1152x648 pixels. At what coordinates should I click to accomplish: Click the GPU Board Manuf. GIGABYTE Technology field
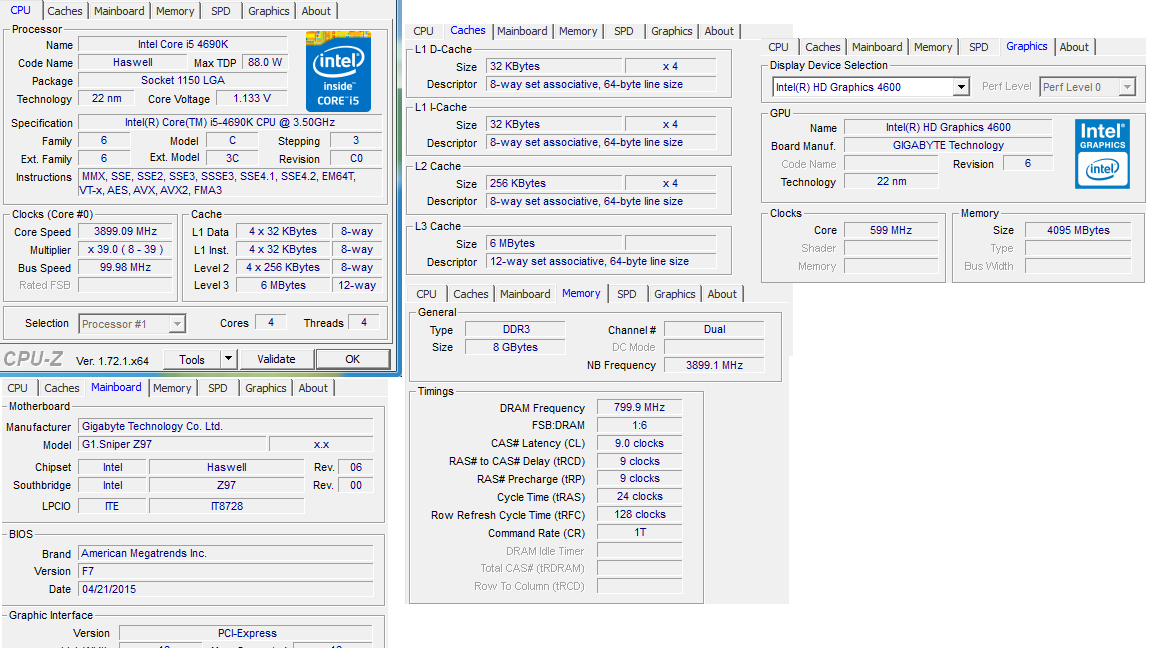point(948,145)
